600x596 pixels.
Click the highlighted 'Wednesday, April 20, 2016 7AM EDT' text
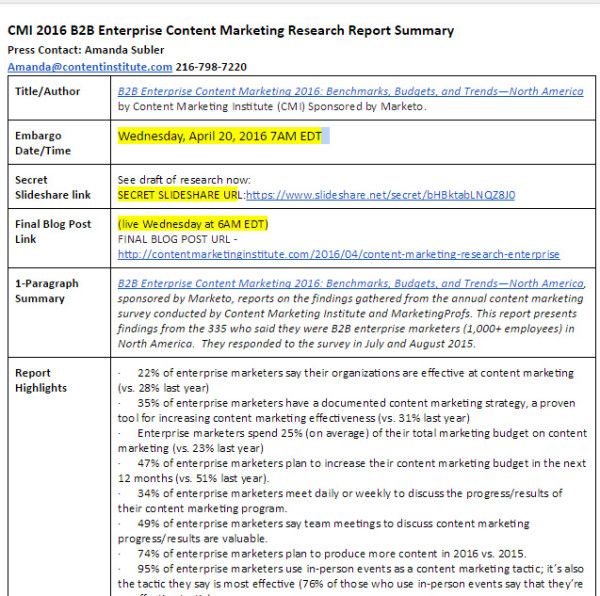point(220,136)
